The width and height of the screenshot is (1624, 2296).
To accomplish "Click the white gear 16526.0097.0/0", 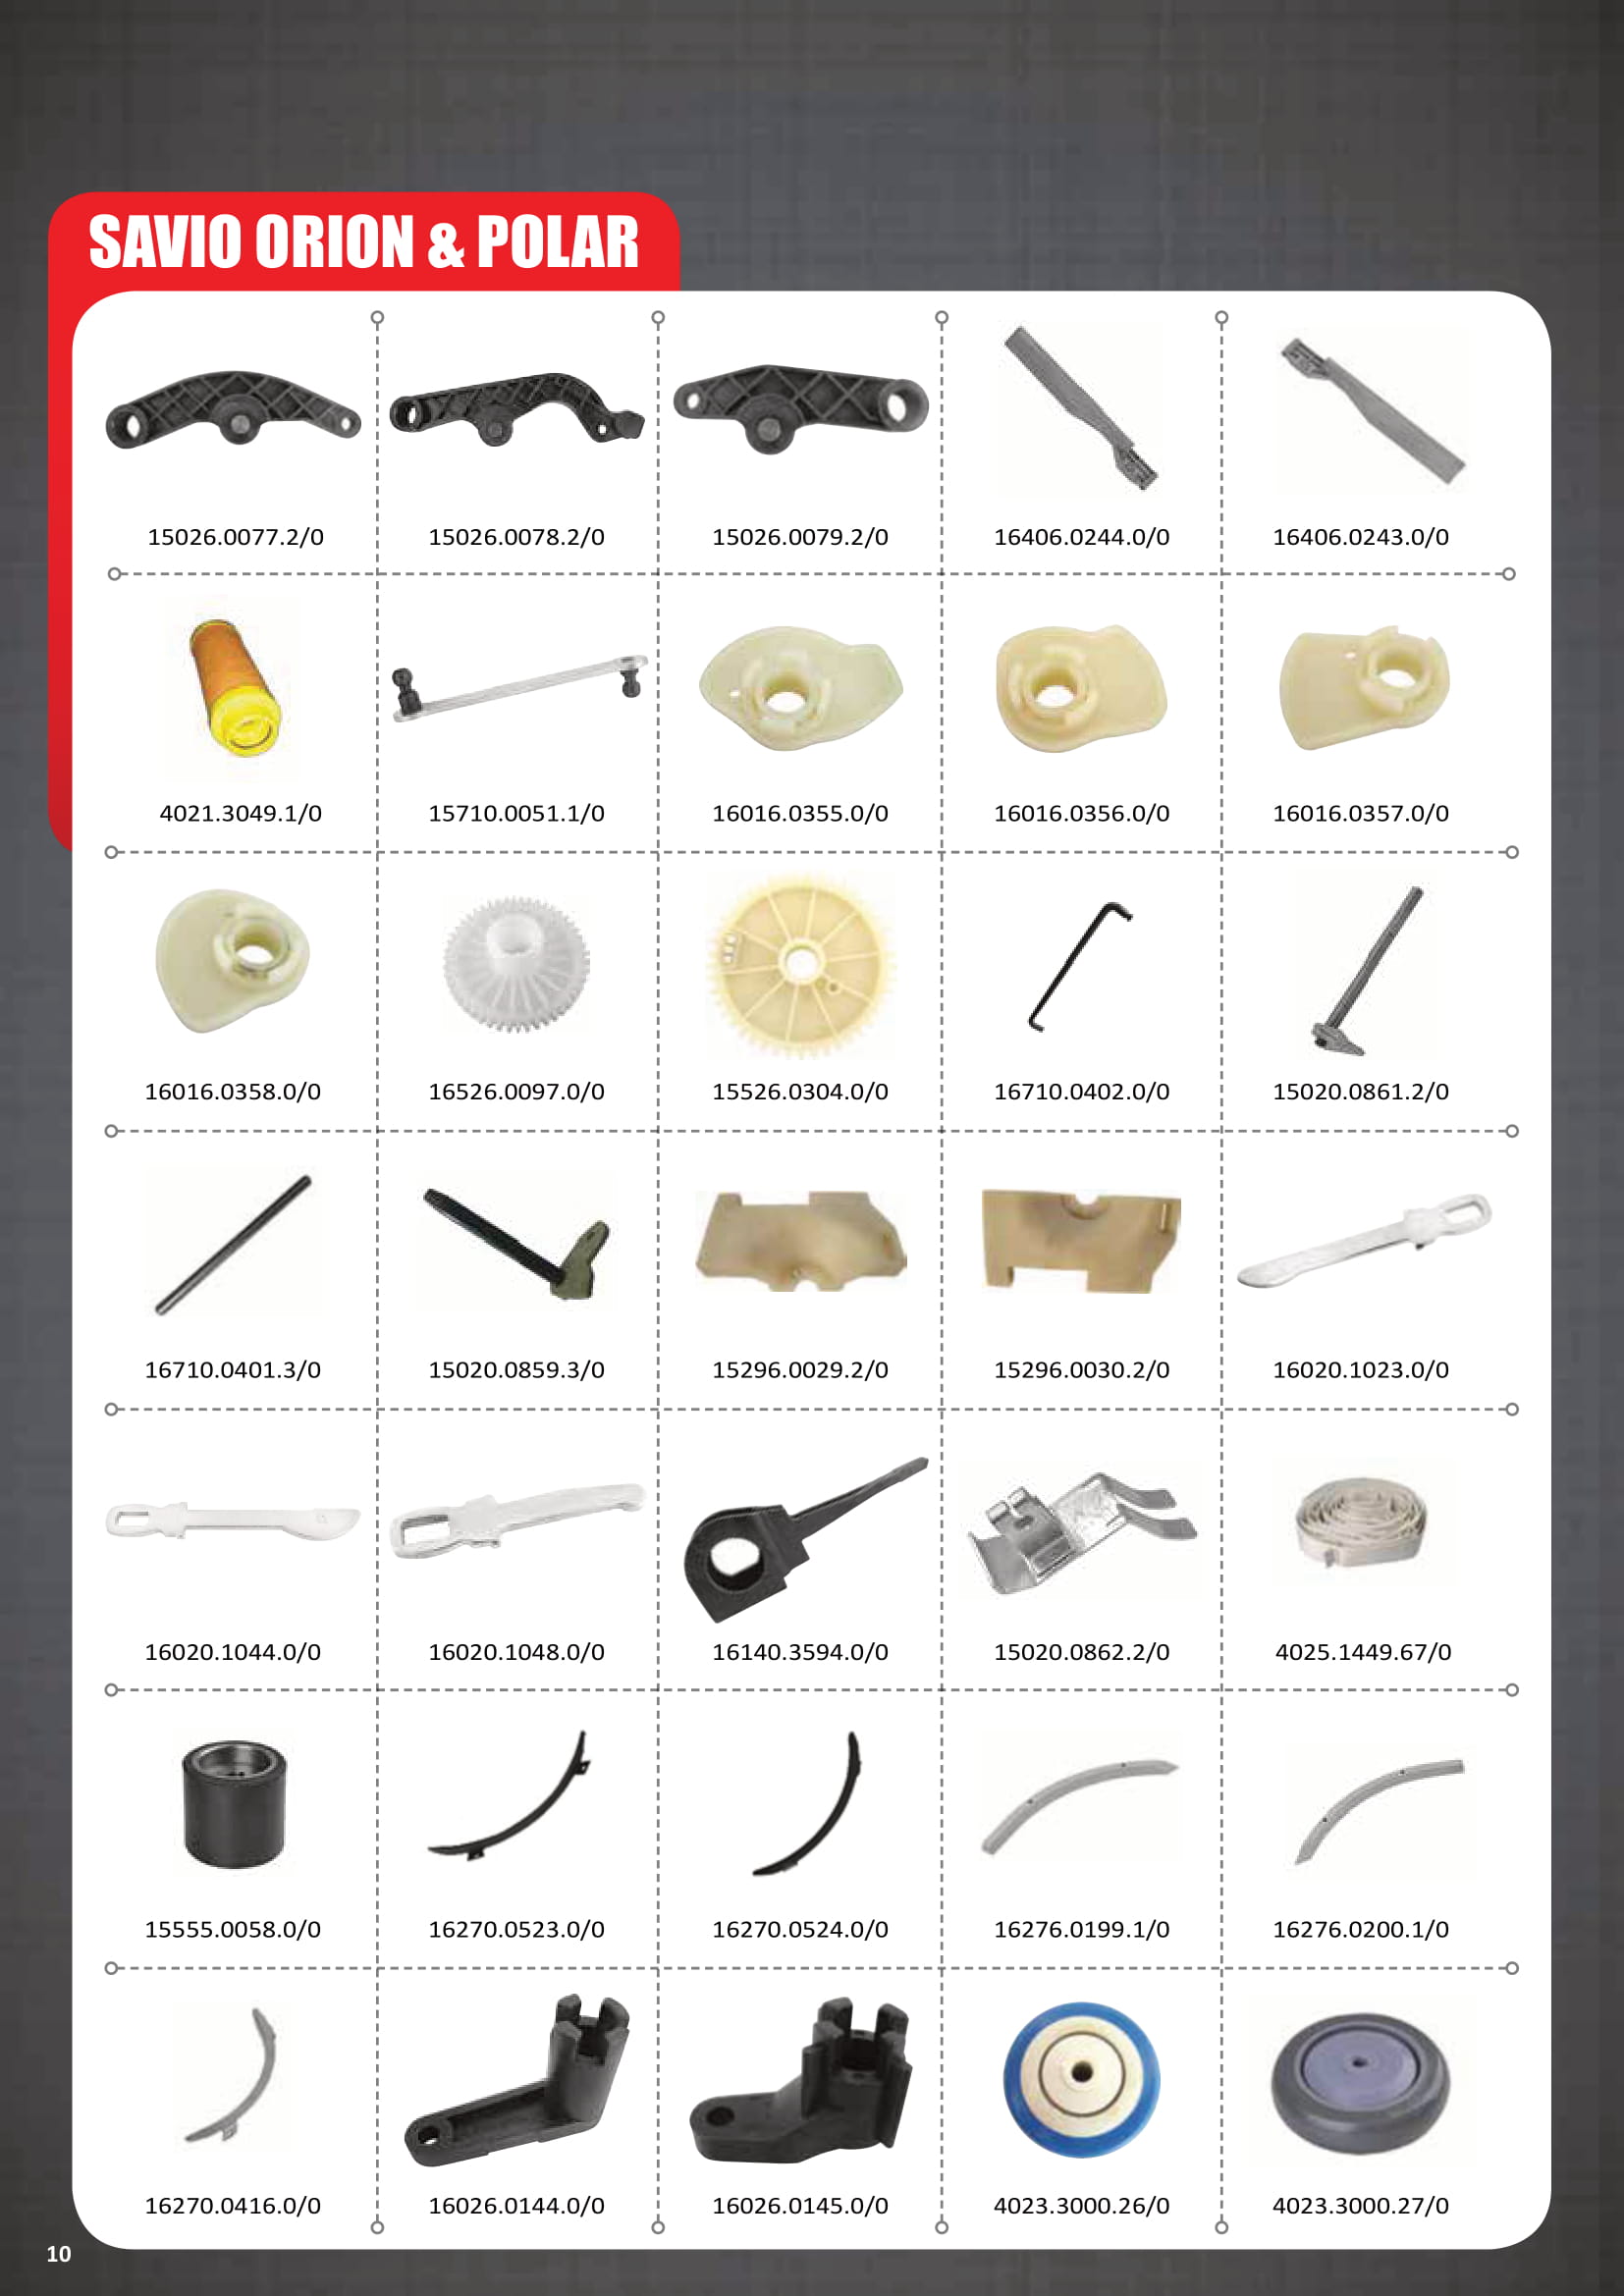I will (x=516, y=964).
